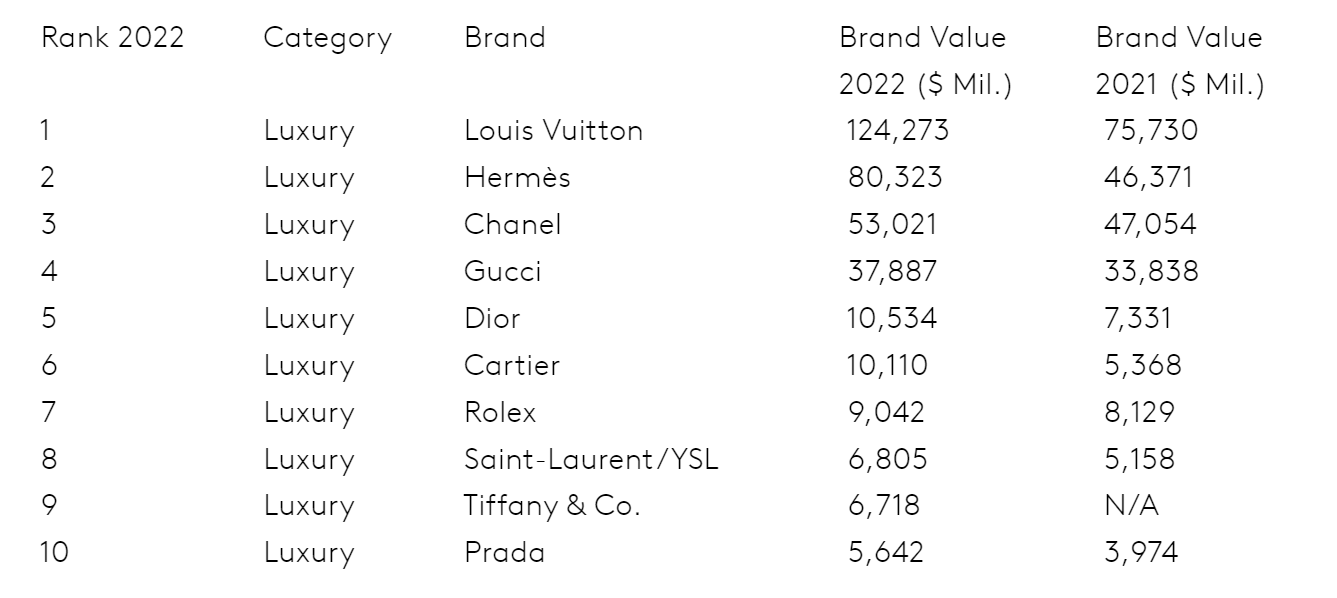Screen dimensions: 1337x598
Task: Click the Brand Value 2022 column header
Action: tap(926, 63)
